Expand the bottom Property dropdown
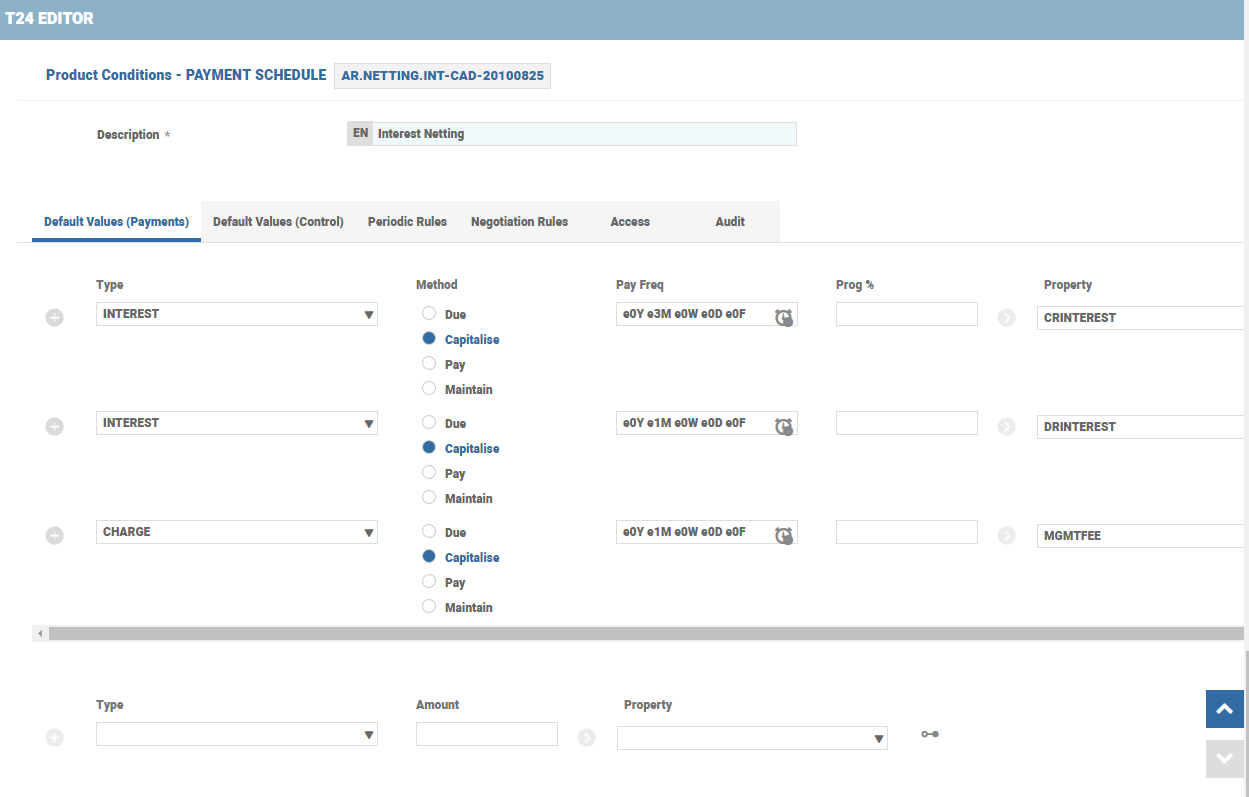Viewport: 1249px width, 797px height. pos(752,738)
